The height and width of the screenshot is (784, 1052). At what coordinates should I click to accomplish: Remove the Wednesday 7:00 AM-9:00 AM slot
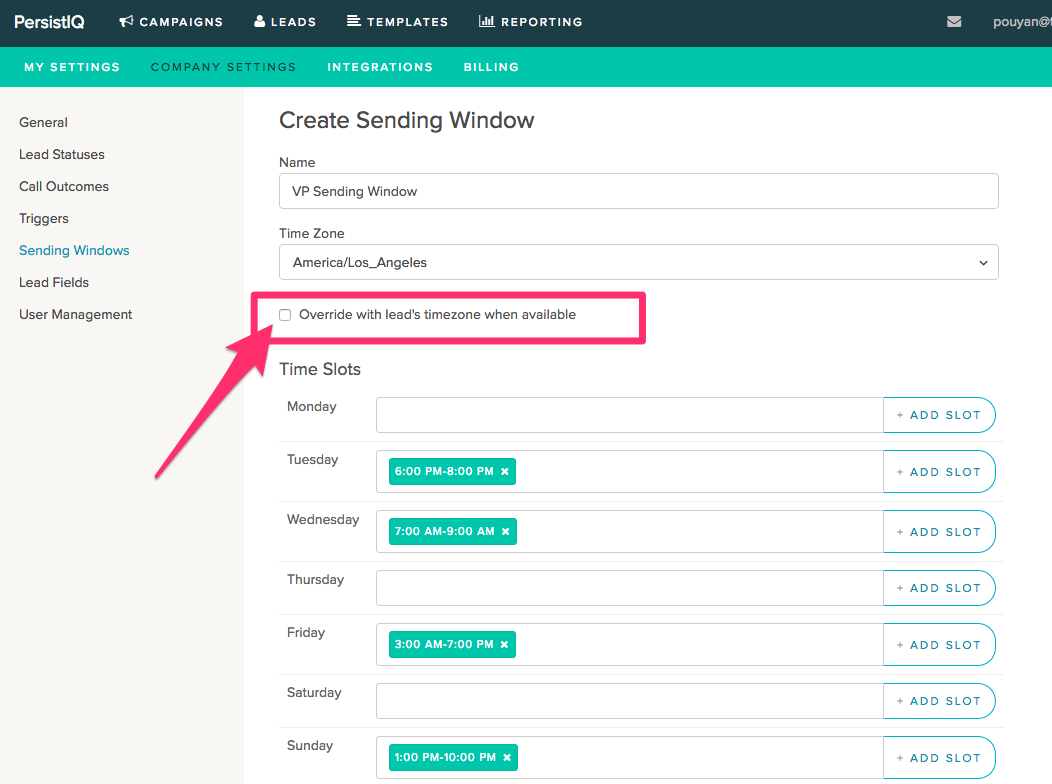coord(506,532)
